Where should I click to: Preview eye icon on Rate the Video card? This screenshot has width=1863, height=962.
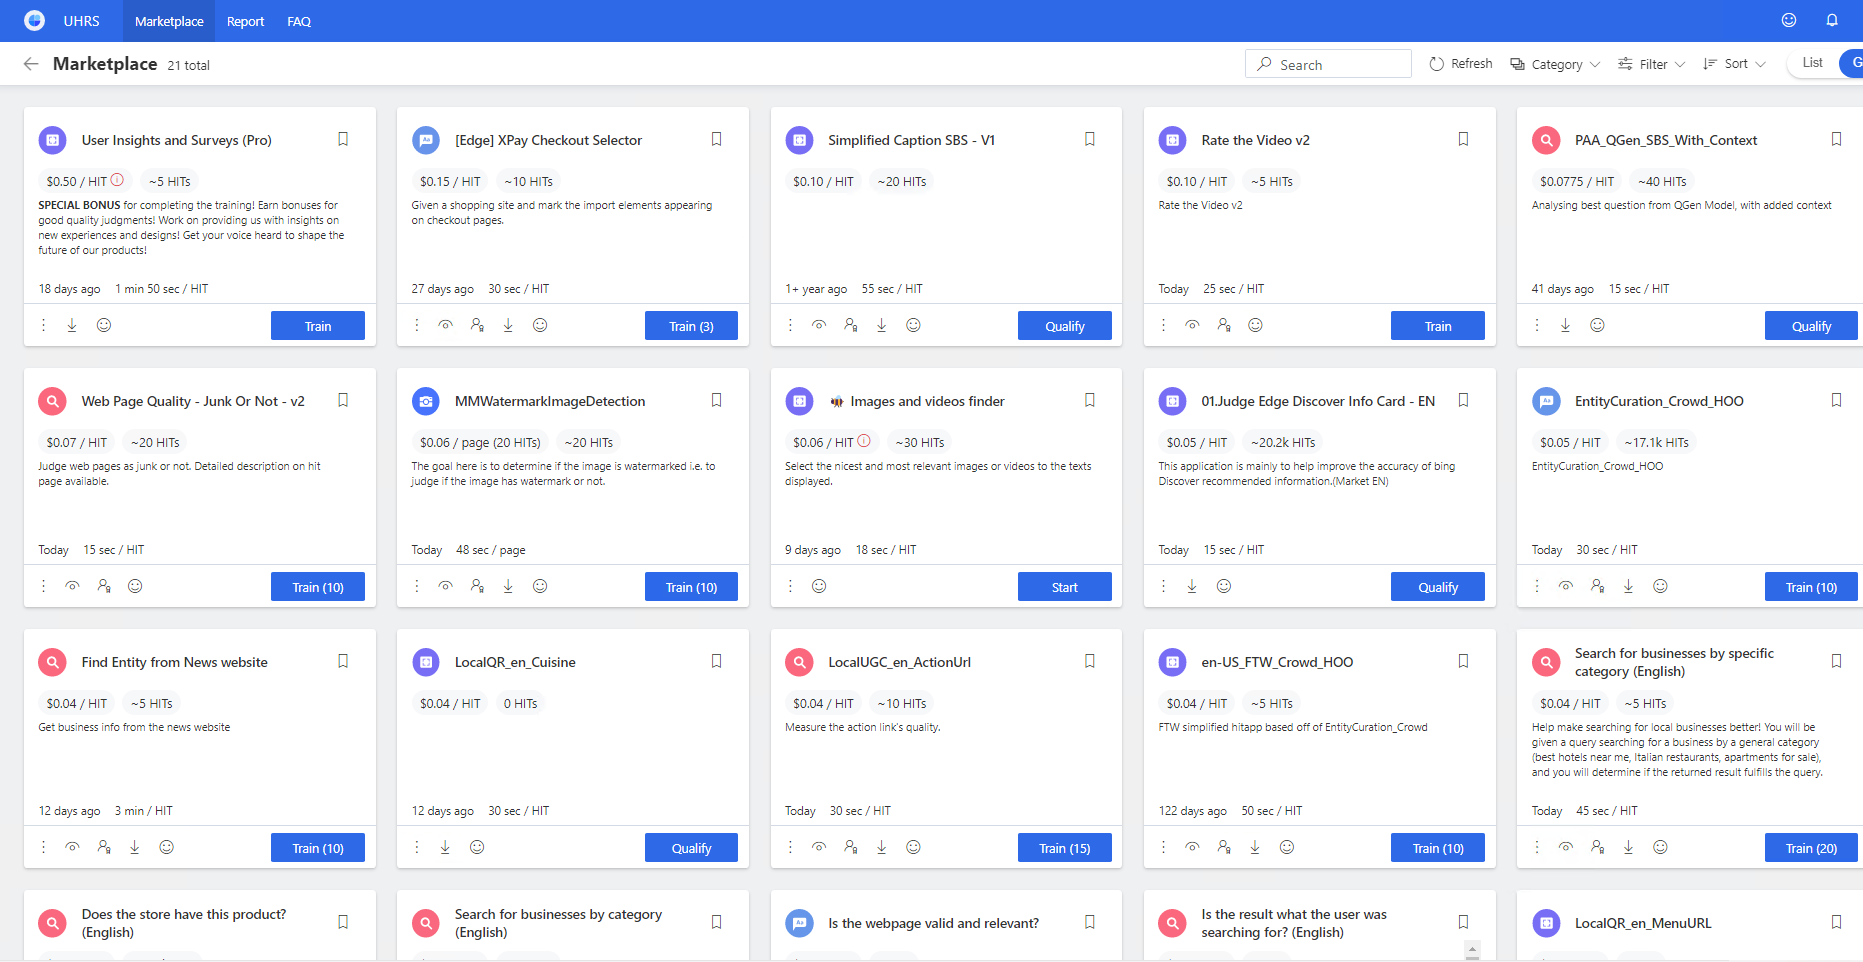[x=1192, y=325]
